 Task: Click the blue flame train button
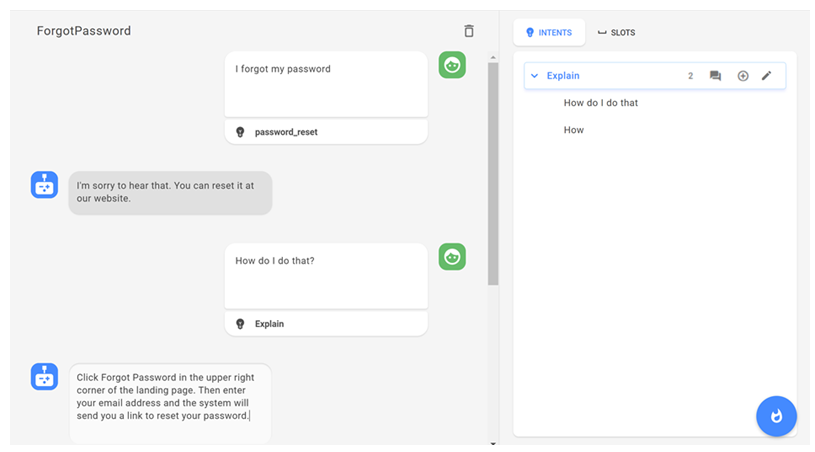777,416
